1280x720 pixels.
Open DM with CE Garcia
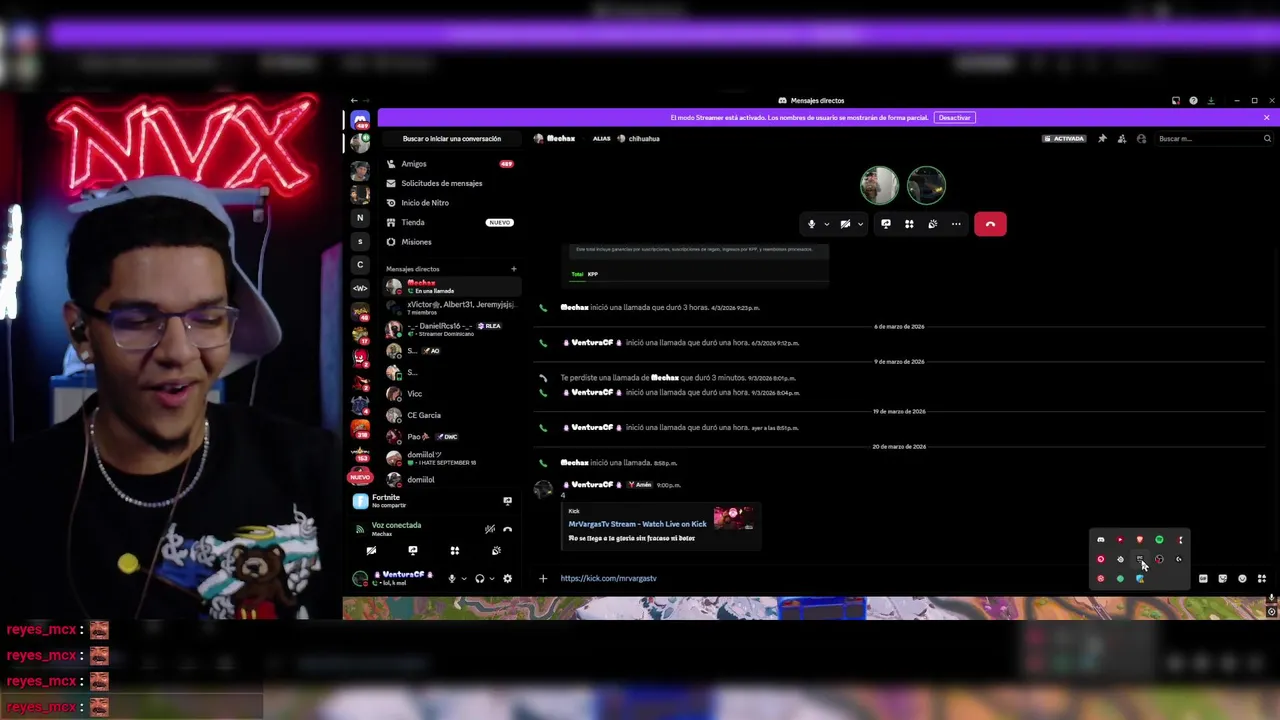450,415
